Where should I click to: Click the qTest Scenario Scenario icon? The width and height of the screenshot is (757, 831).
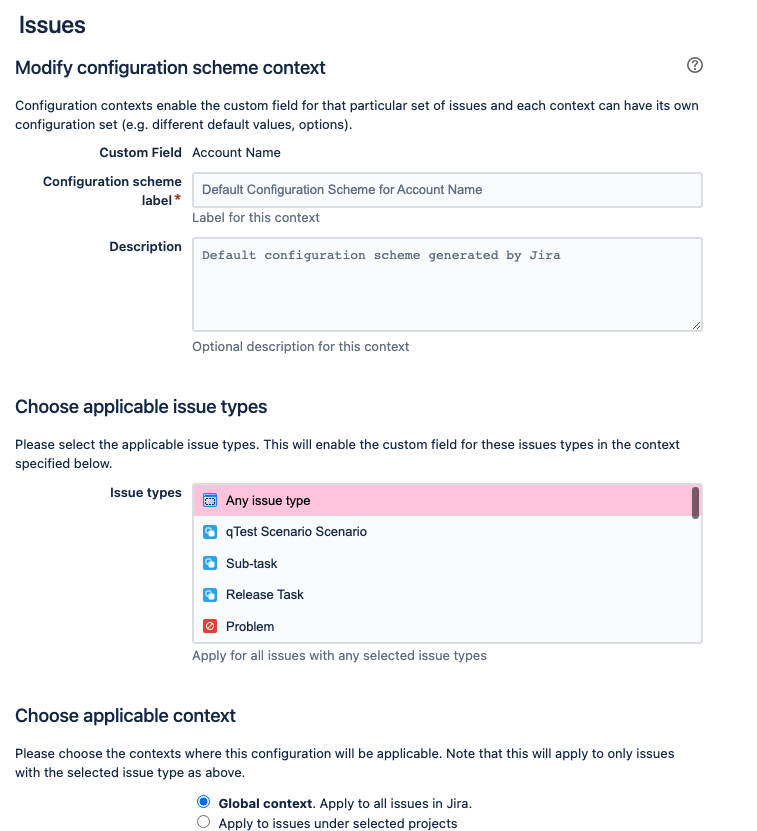click(x=210, y=532)
